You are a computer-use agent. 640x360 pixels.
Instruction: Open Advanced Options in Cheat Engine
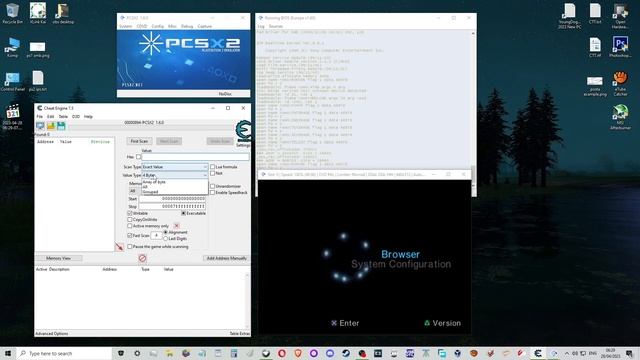pos(52,334)
